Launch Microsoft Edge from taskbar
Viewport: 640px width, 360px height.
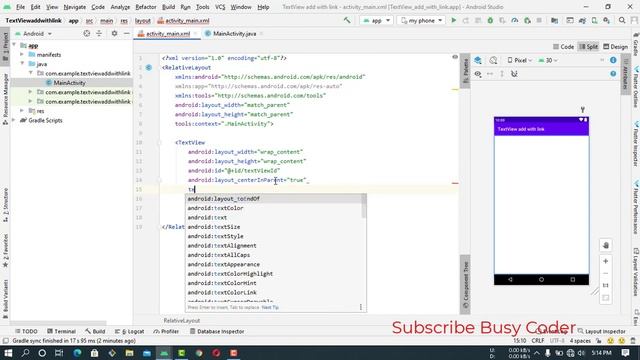coord(77,353)
